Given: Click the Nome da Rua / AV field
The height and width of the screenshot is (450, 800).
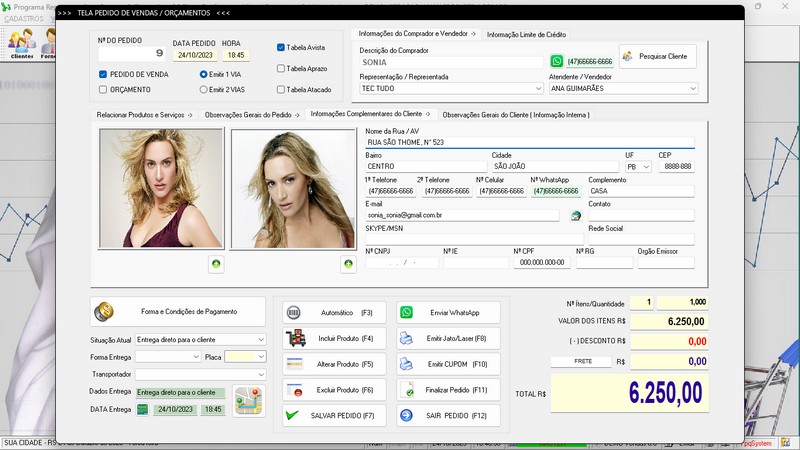Looking at the screenshot, I should [x=528, y=142].
